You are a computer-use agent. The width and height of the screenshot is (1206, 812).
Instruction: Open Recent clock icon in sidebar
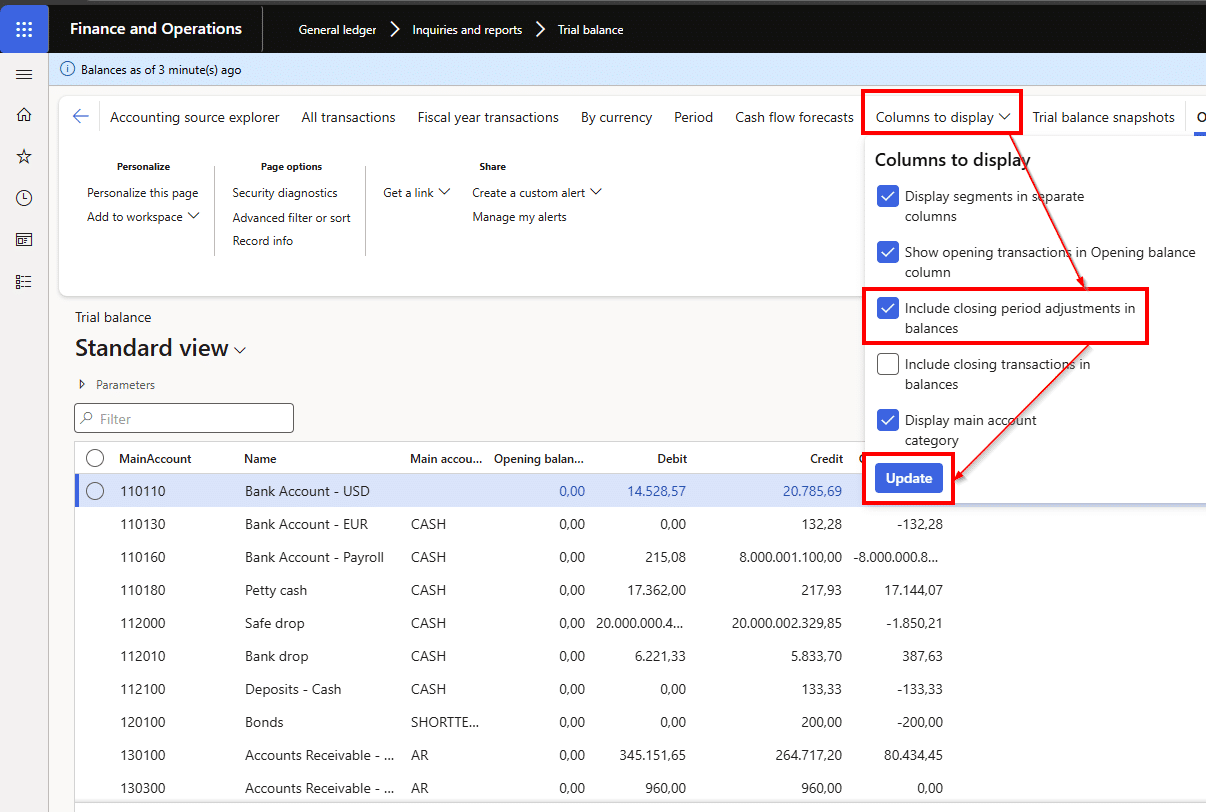24,198
